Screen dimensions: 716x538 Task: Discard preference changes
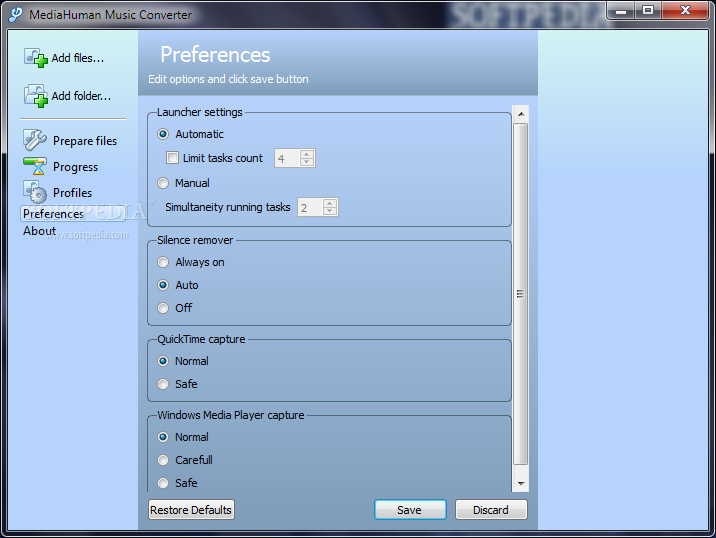coord(491,510)
